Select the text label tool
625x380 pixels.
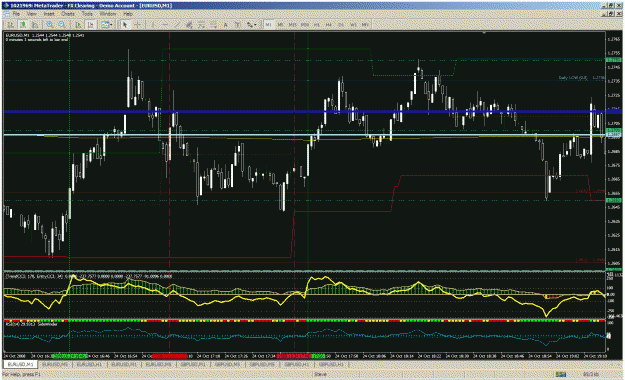point(238,25)
